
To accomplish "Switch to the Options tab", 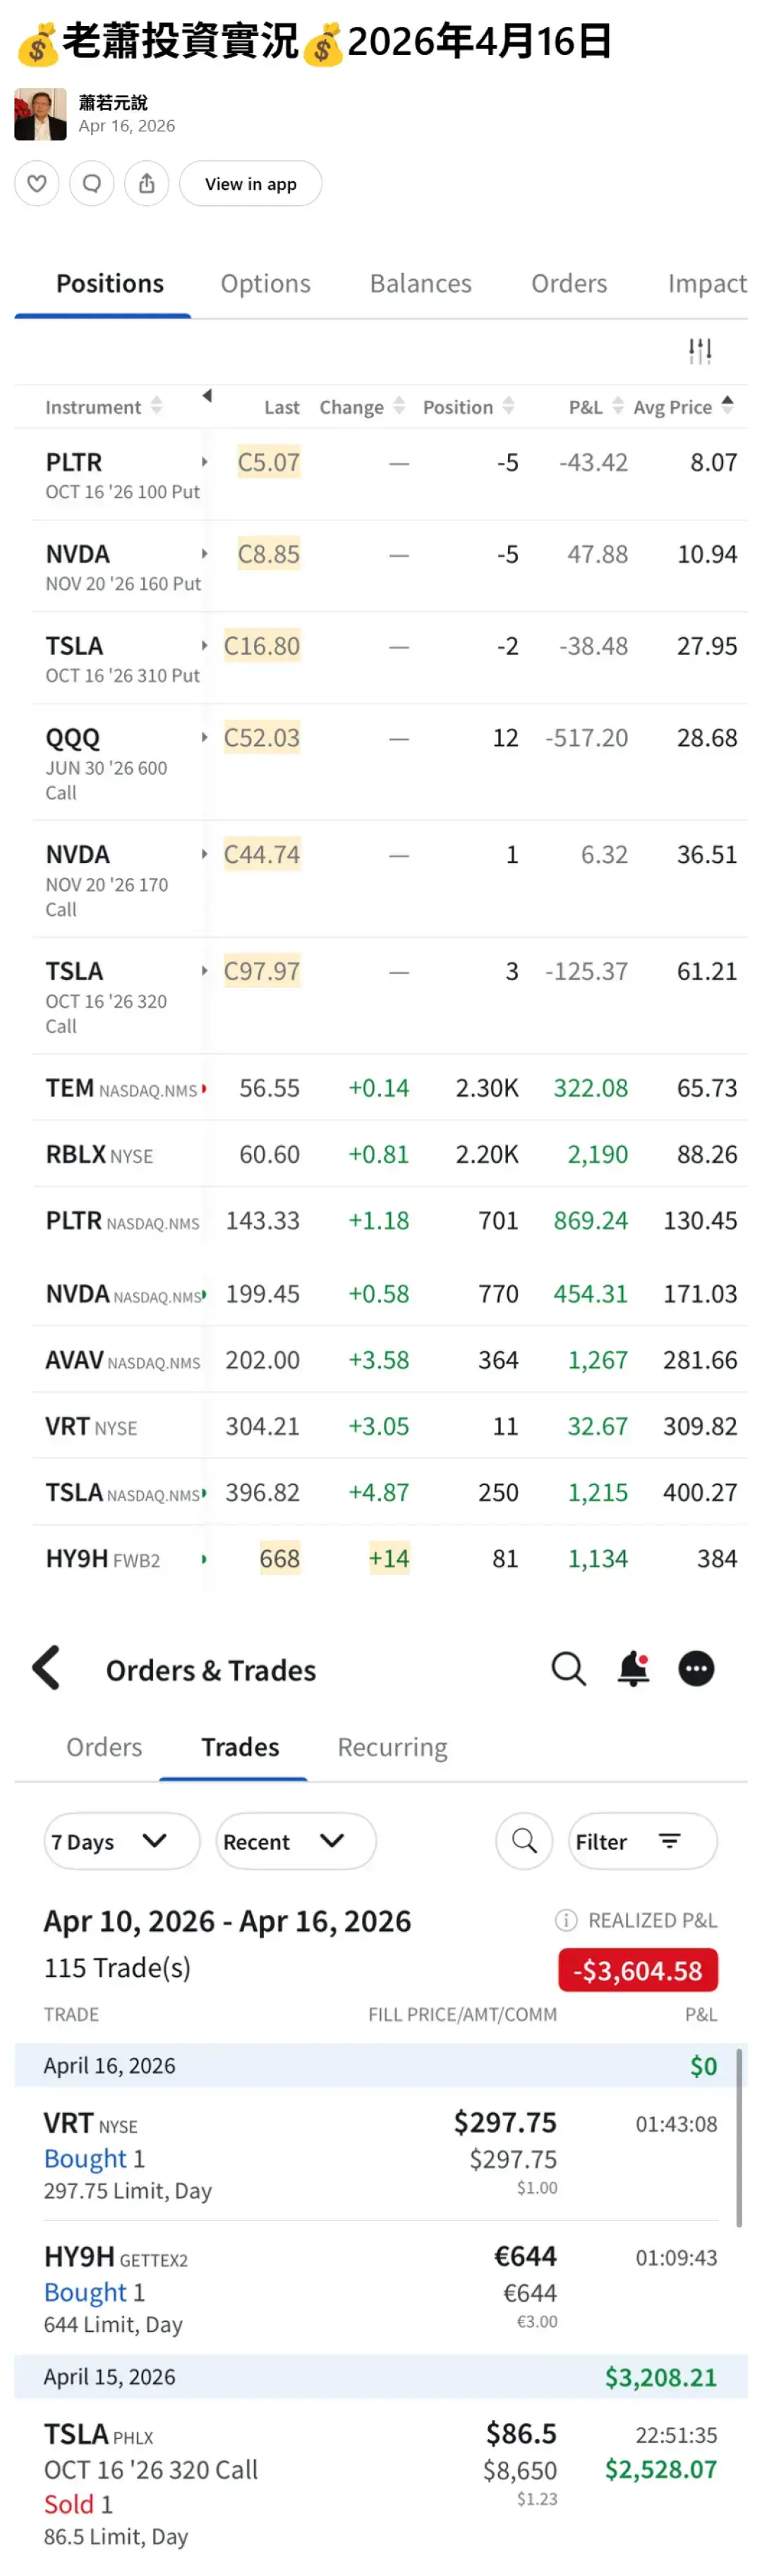I will 265,284.
